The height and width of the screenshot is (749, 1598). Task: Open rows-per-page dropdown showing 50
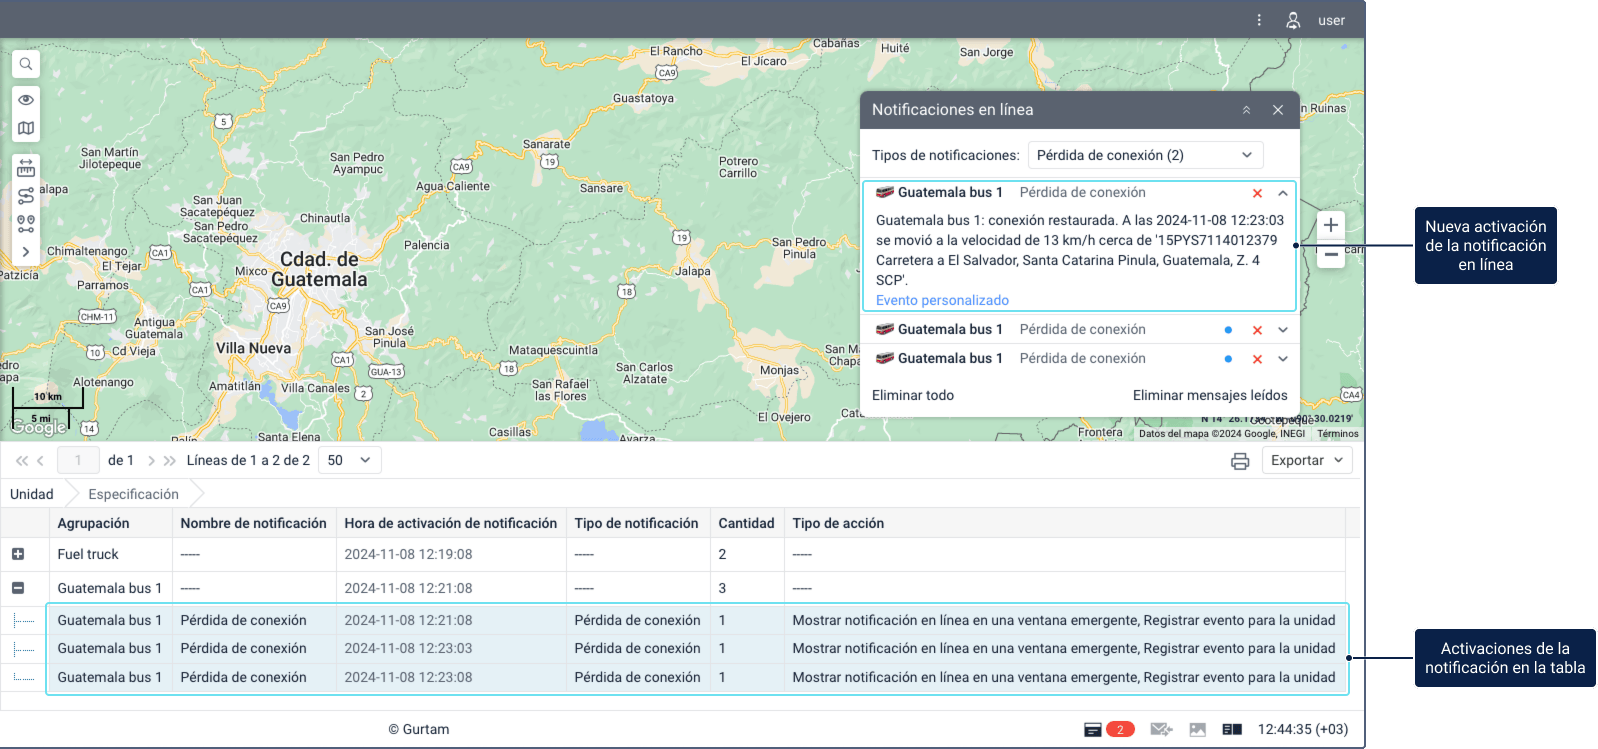[x=349, y=461]
